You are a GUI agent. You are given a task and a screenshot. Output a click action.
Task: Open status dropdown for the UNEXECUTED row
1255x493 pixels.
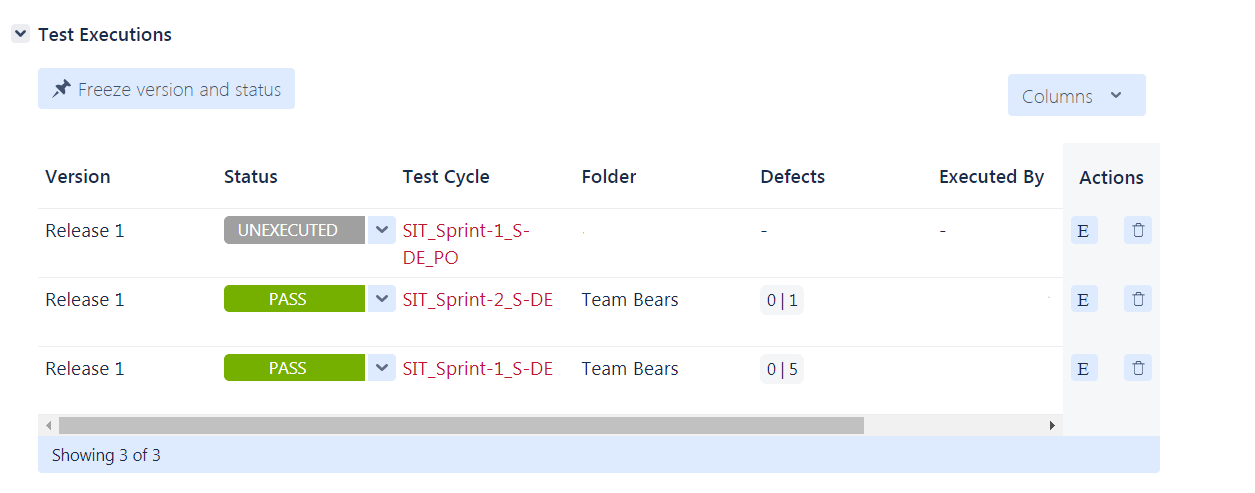click(381, 230)
